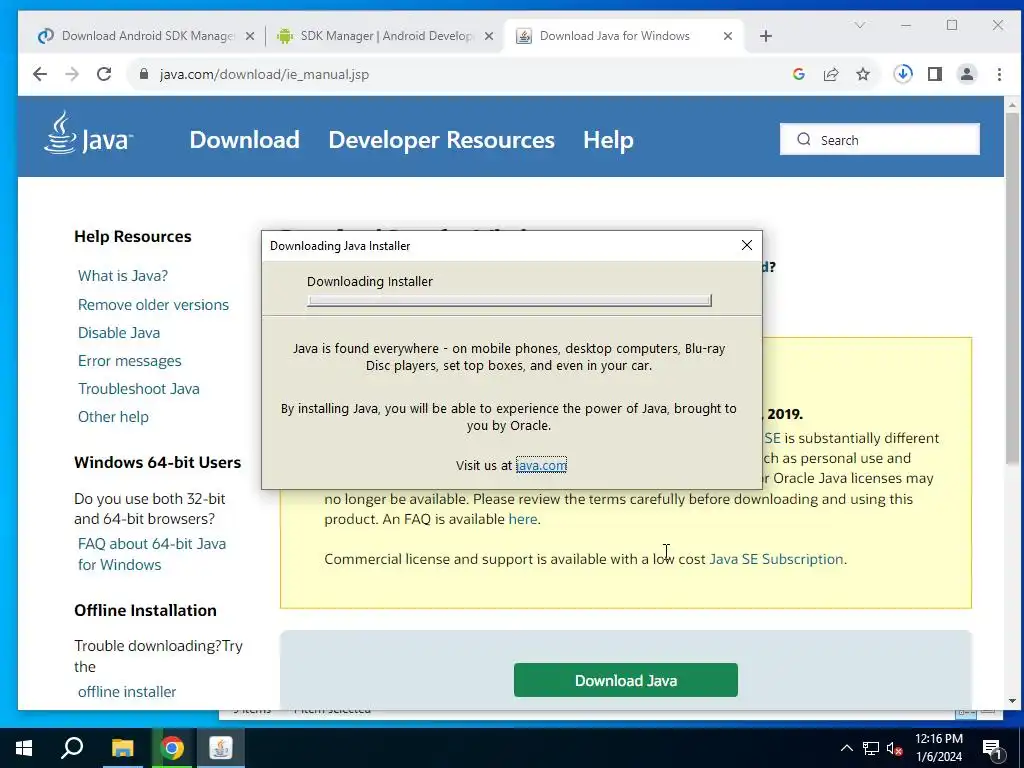Switch to the Download Android SDK Manager tab

tap(147, 36)
